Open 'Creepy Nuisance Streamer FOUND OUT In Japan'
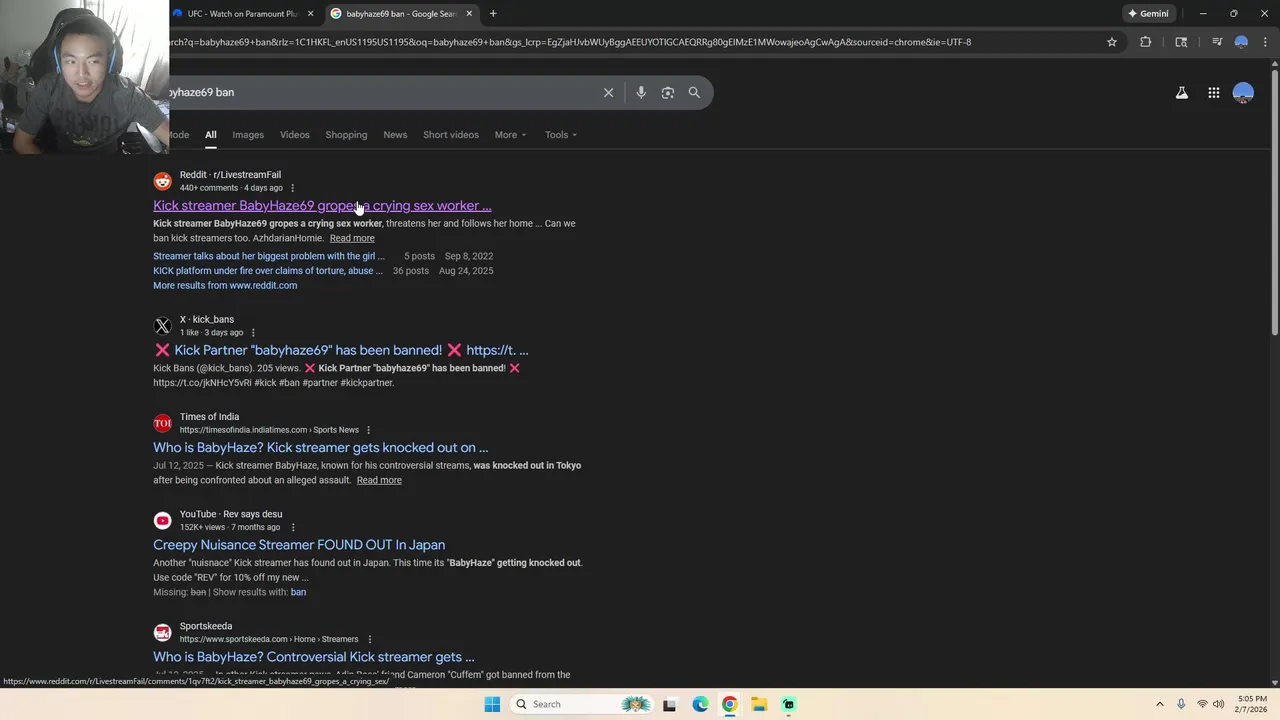 pyautogui.click(x=299, y=545)
